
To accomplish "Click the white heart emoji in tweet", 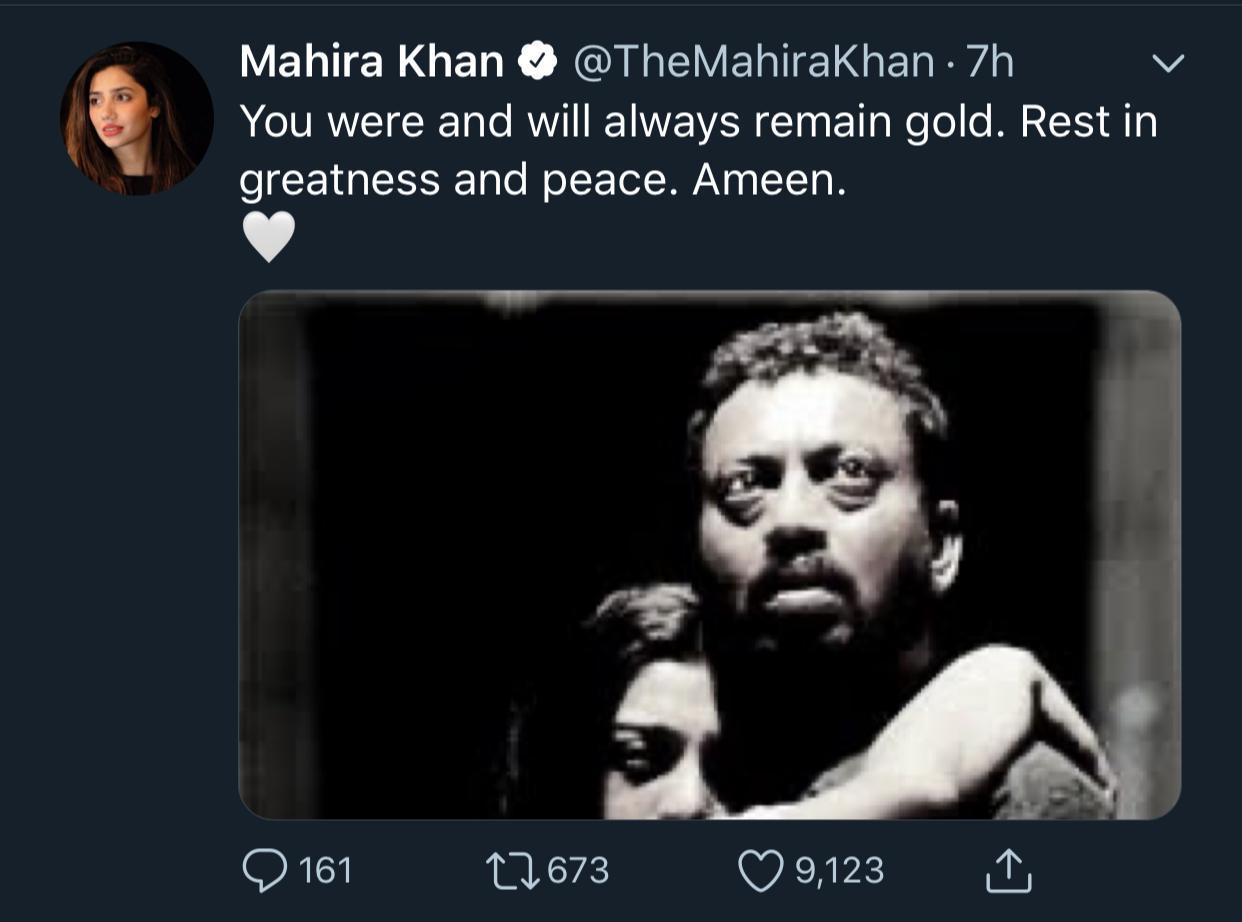I will click(x=269, y=237).
